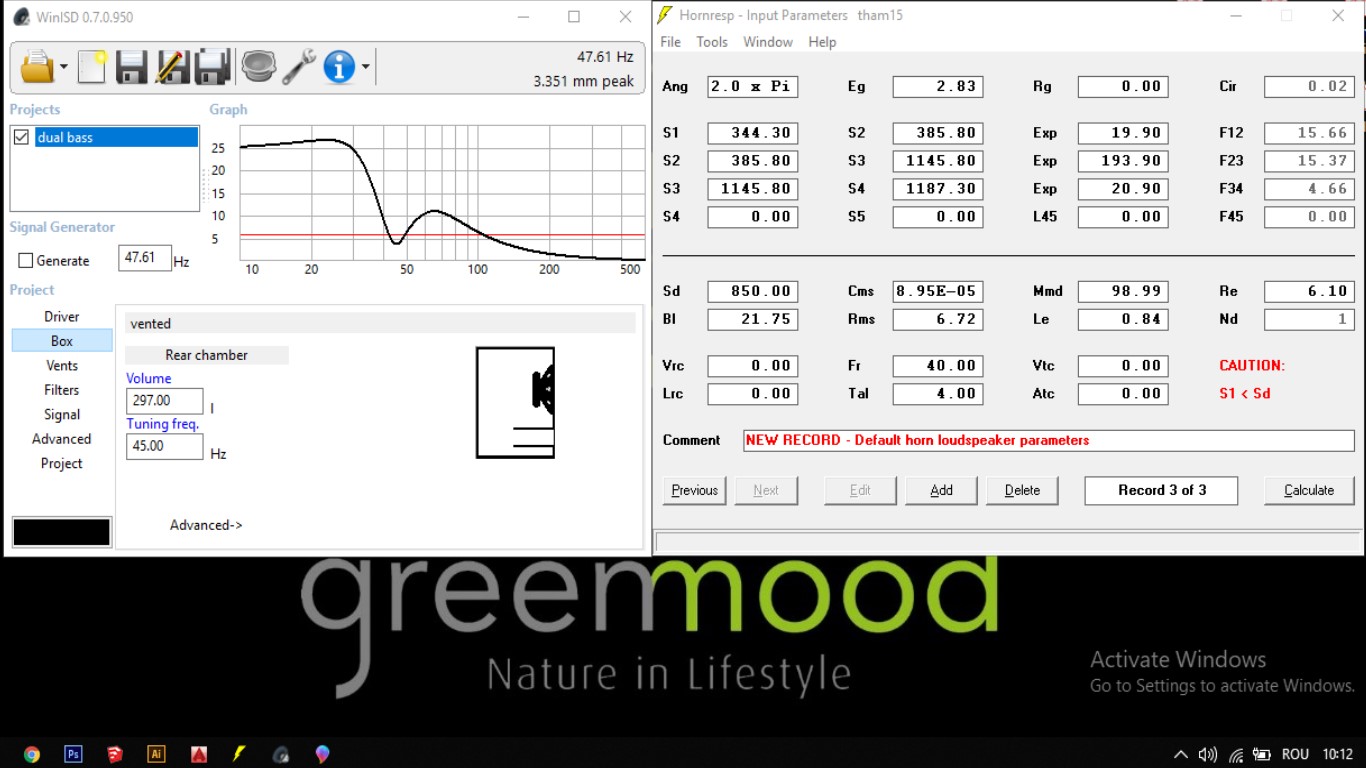This screenshot has width=1366, height=768.
Task: Switch to the Vents section
Action: click(62, 365)
